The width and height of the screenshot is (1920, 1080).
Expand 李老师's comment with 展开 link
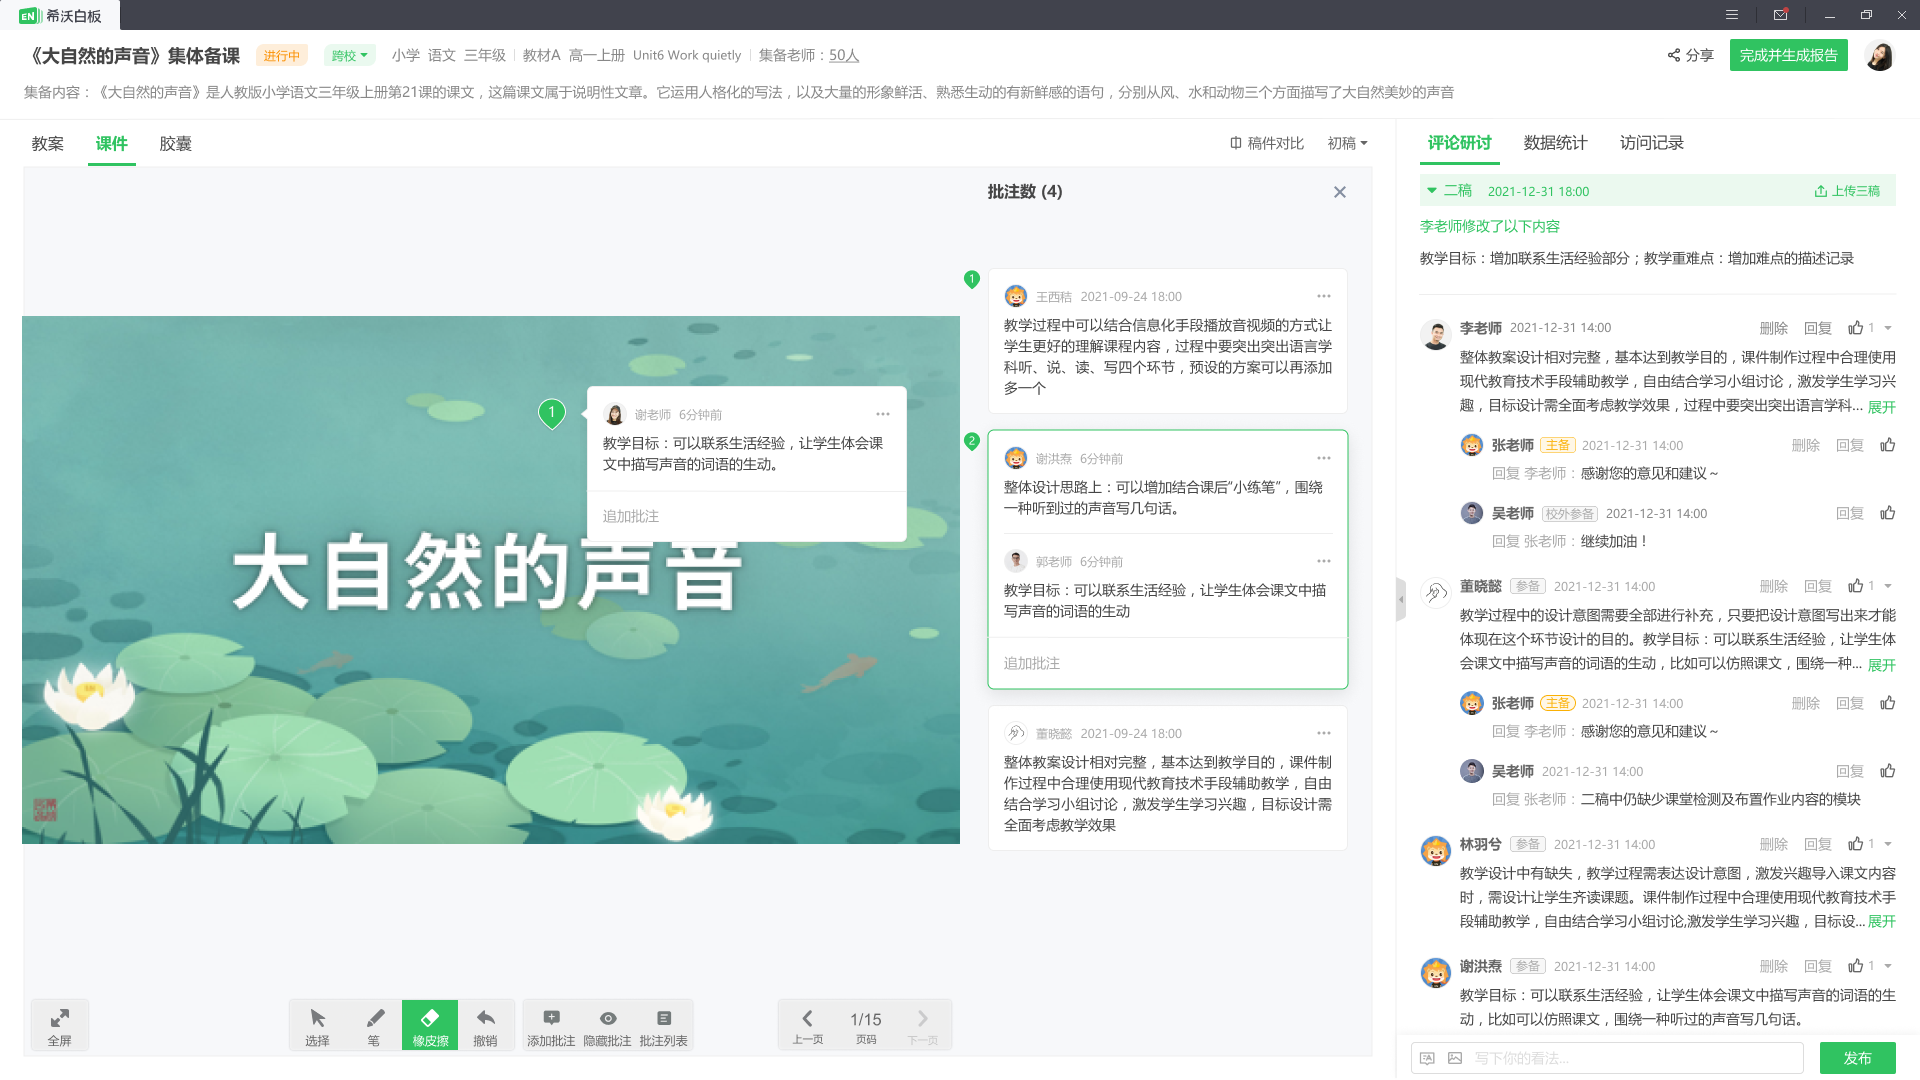click(x=1881, y=407)
